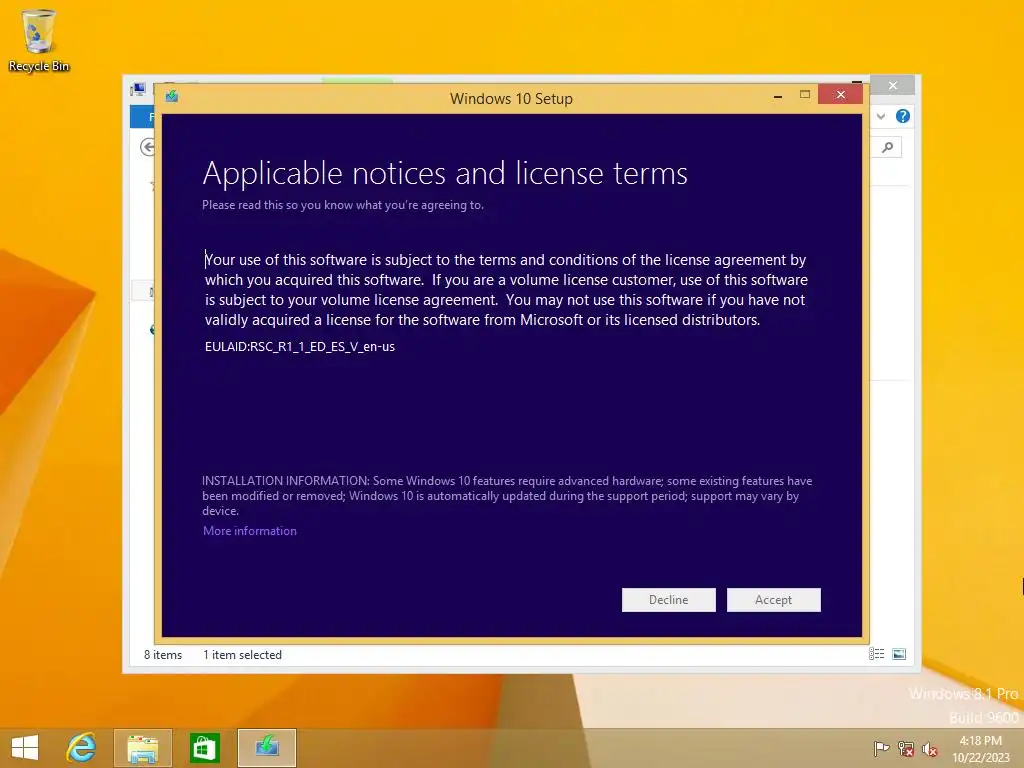Open File Explorer from the taskbar
This screenshot has width=1024, height=768.
pos(142,748)
